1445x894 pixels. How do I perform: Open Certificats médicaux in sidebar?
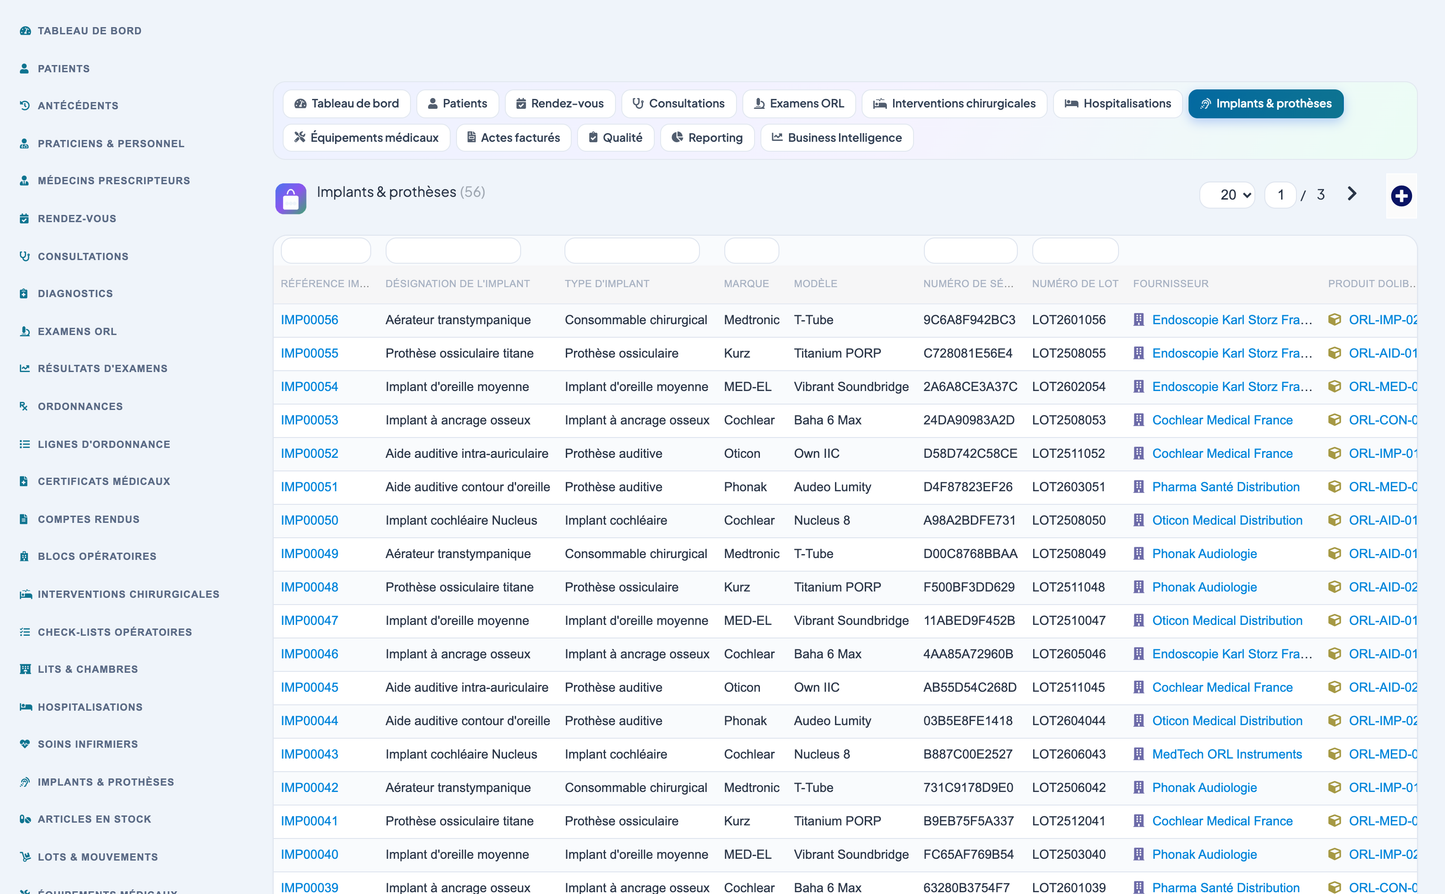[x=95, y=482]
